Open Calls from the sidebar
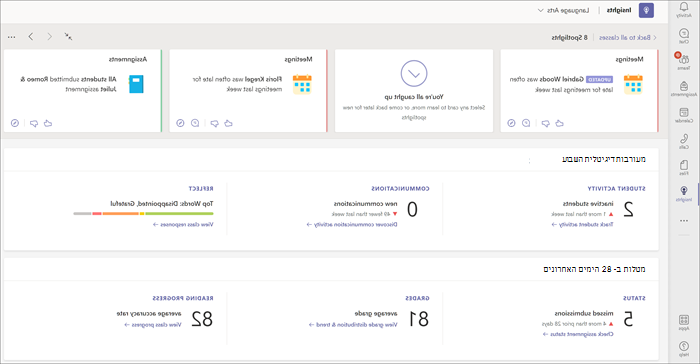700x364 pixels. pos(683,141)
